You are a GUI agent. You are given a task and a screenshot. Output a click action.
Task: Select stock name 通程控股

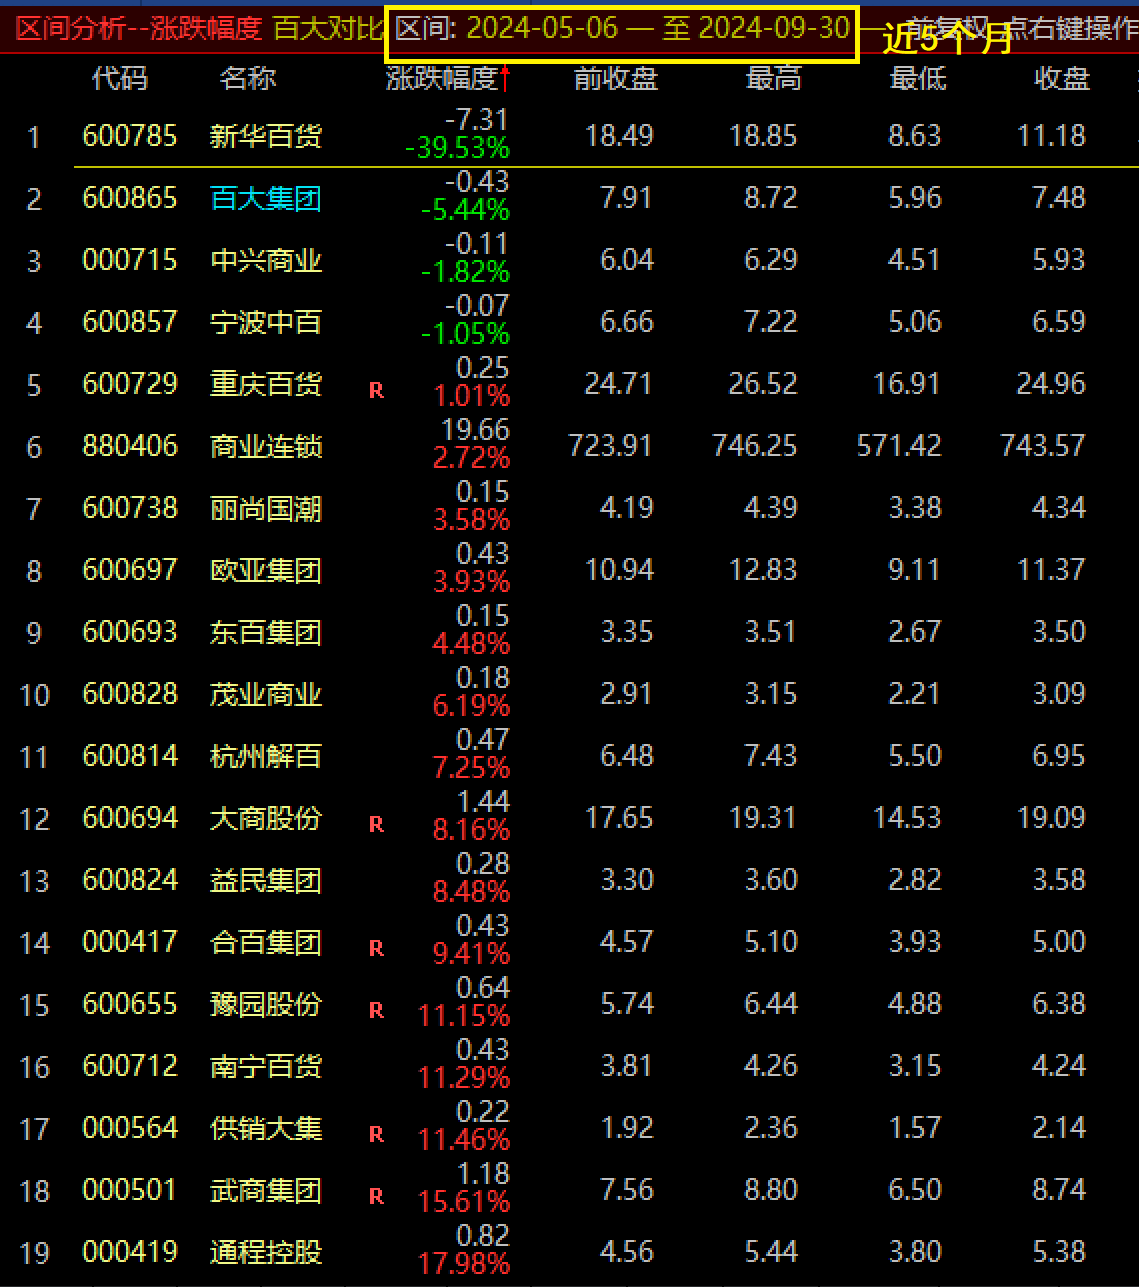click(266, 1252)
